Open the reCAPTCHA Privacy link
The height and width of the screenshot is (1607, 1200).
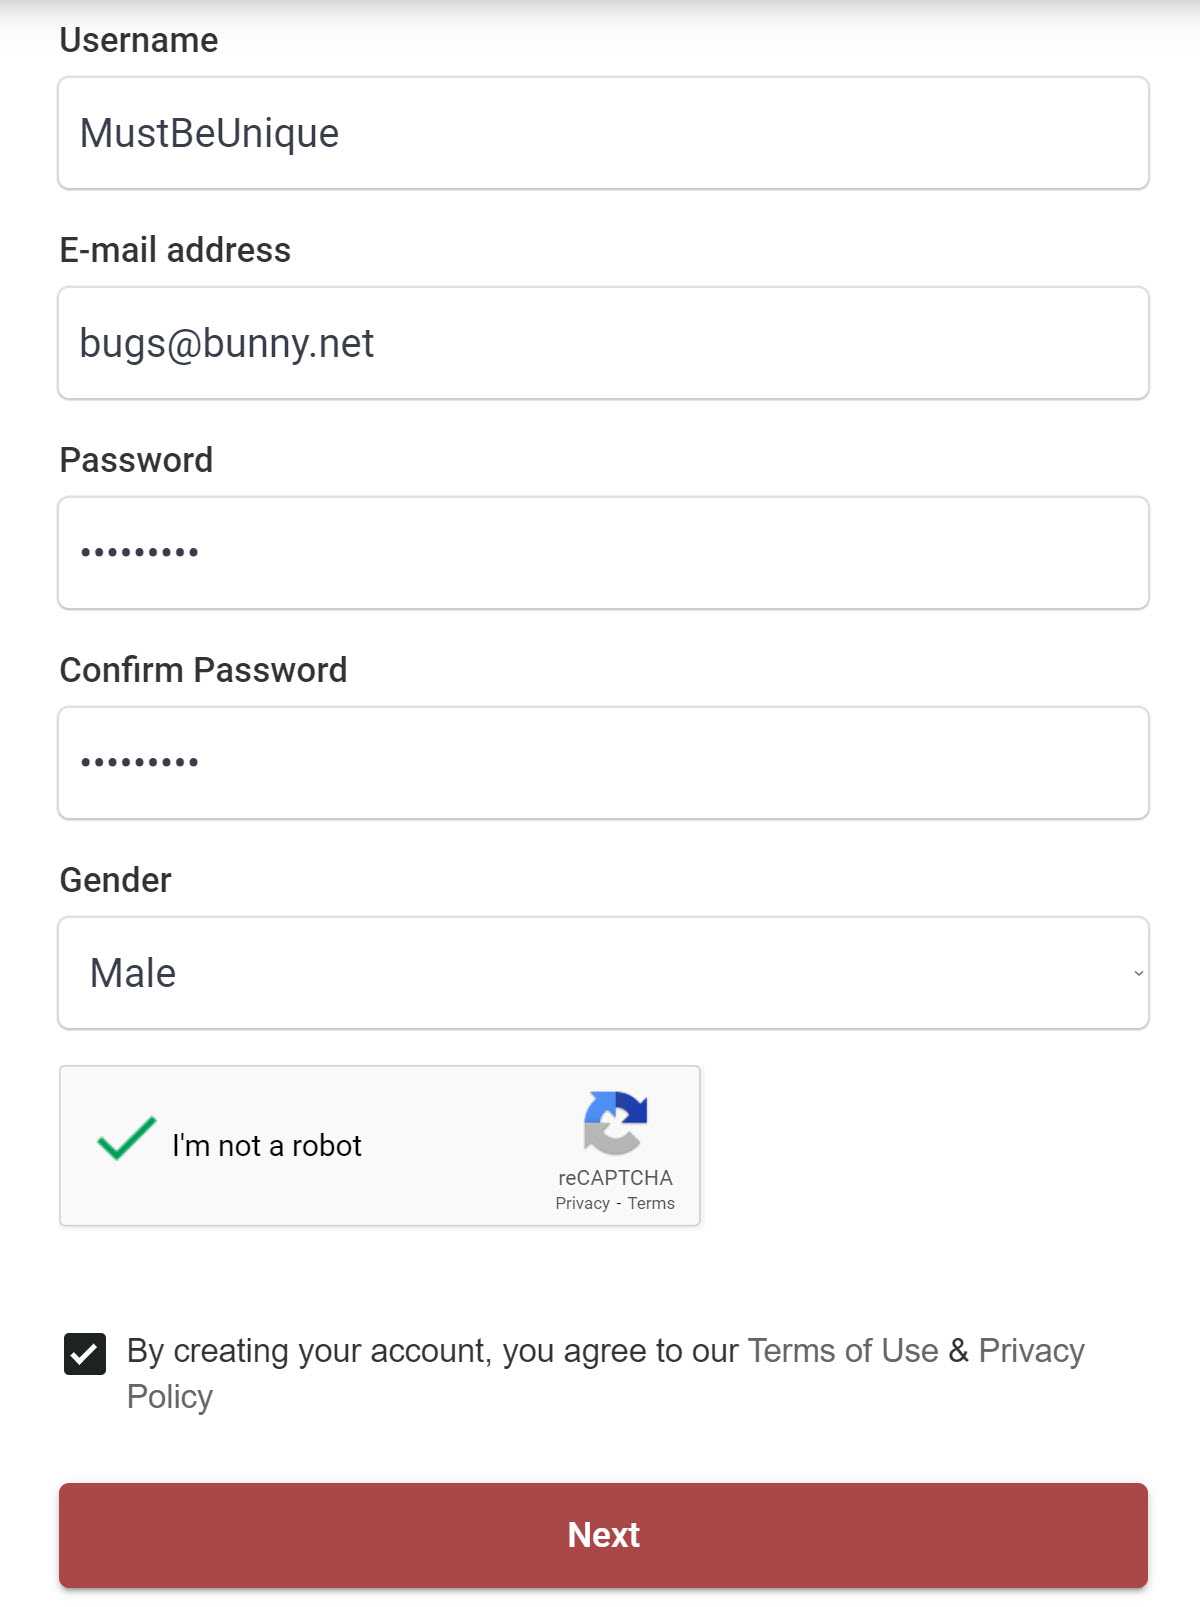pos(582,1203)
